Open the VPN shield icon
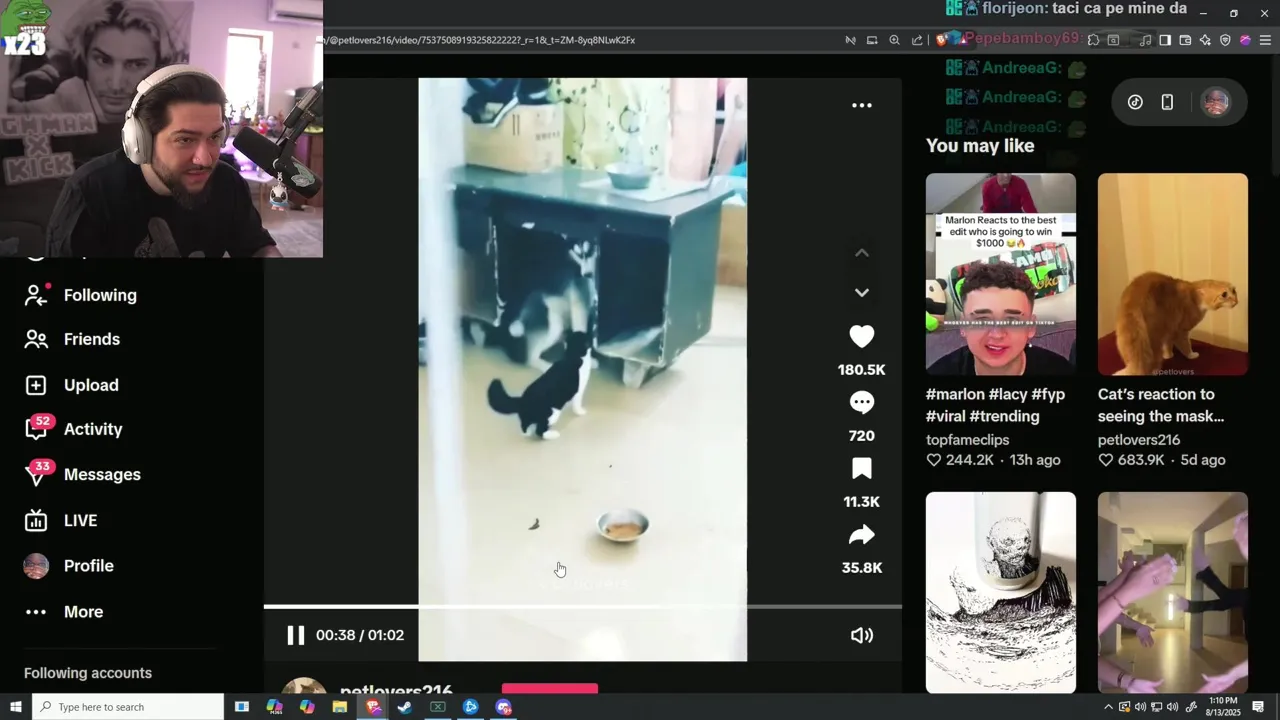Screen dimensions: 1280x720 (x=1225, y=40)
